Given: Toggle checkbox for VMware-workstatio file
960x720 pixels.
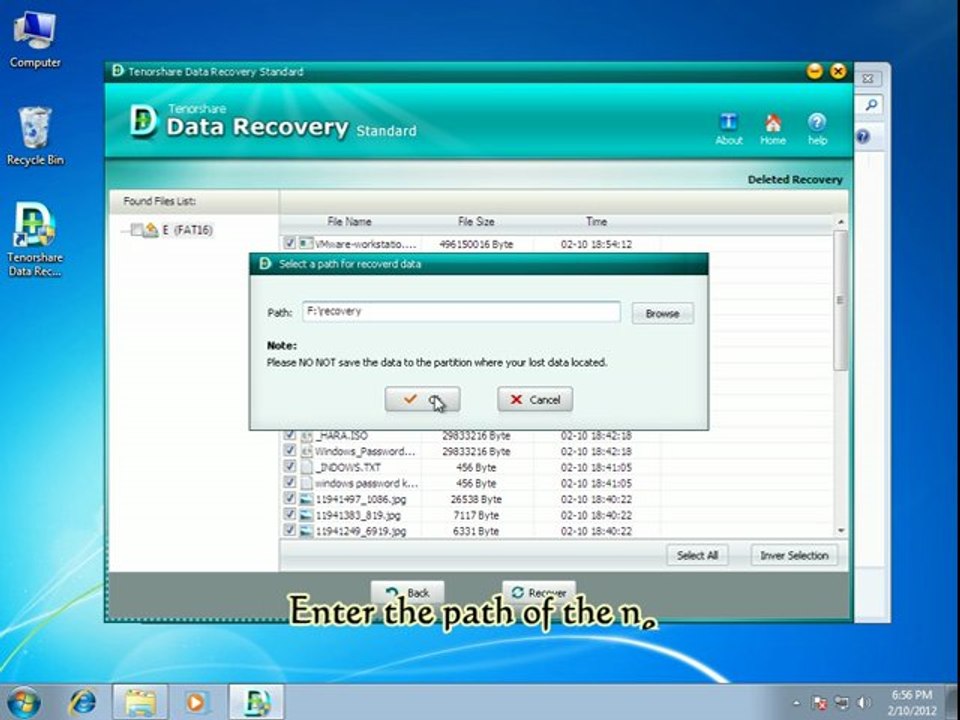Looking at the screenshot, I should (x=290, y=243).
